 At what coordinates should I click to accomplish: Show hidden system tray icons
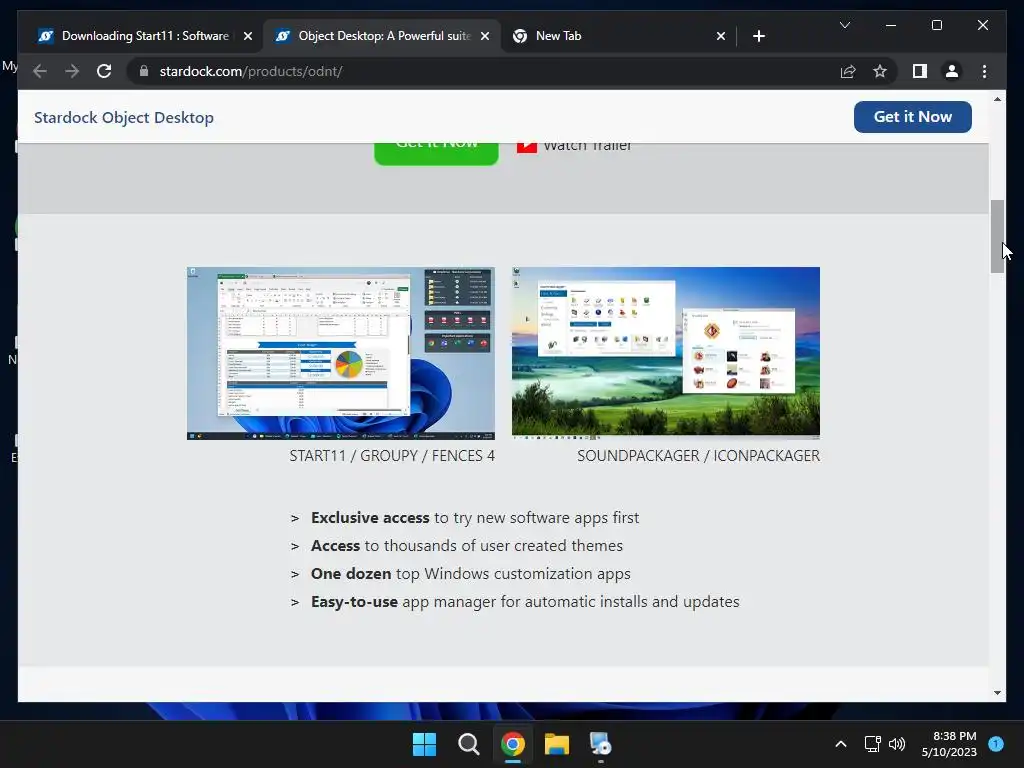[x=840, y=744]
